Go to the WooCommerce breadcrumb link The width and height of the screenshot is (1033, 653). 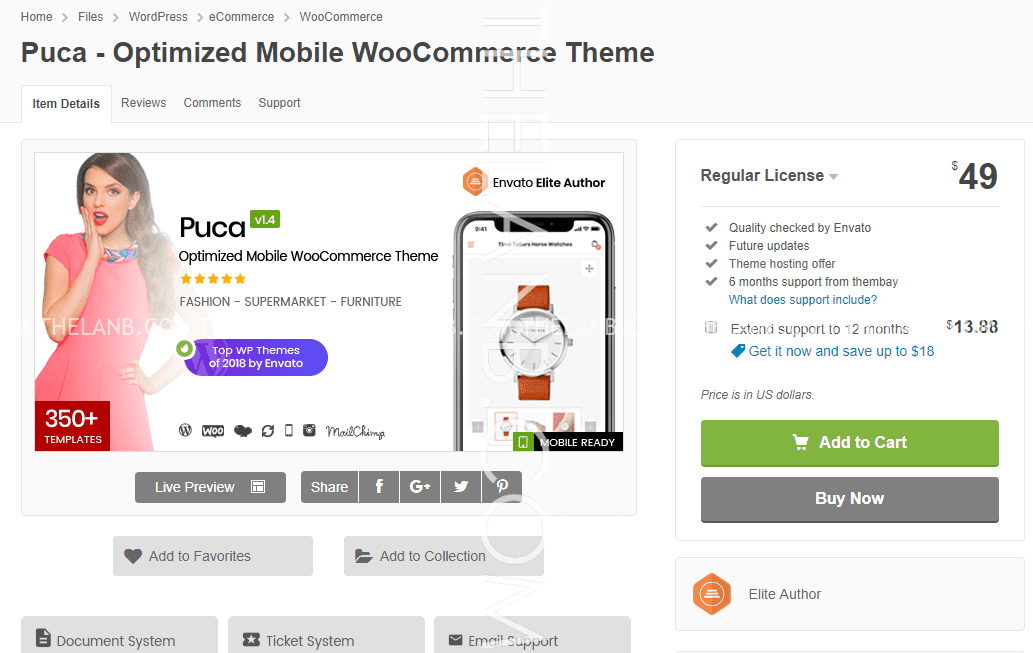[x=341, y=16]
